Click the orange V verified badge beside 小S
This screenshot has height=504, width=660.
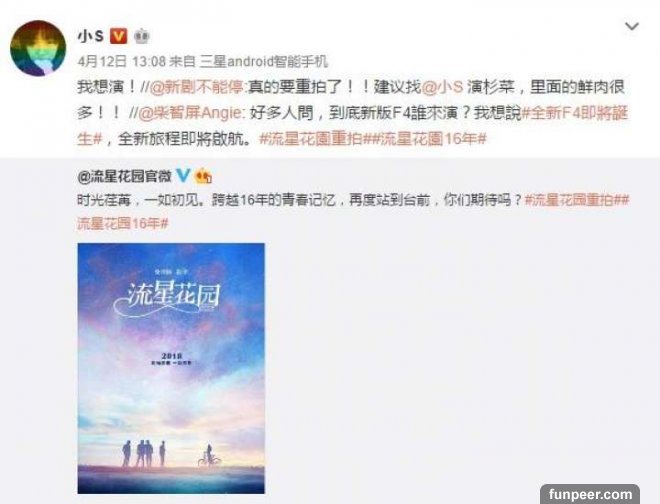pos(118,36)
